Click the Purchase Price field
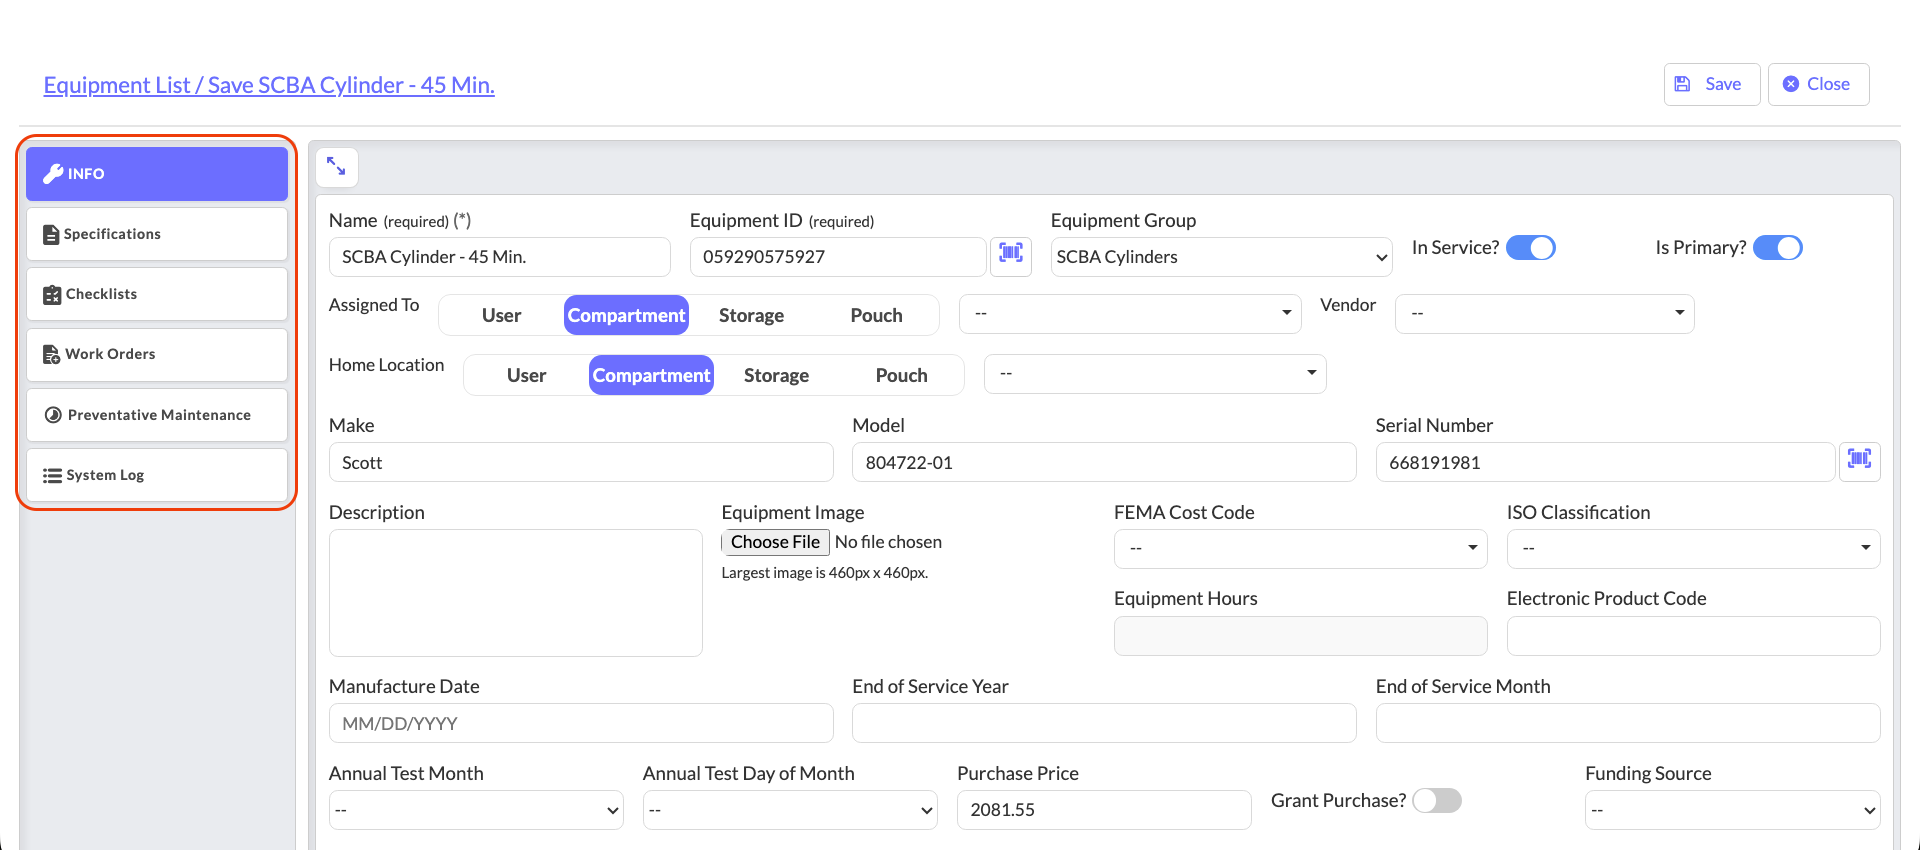The width and height of the screenshot is (1920, 850). 1104,810
